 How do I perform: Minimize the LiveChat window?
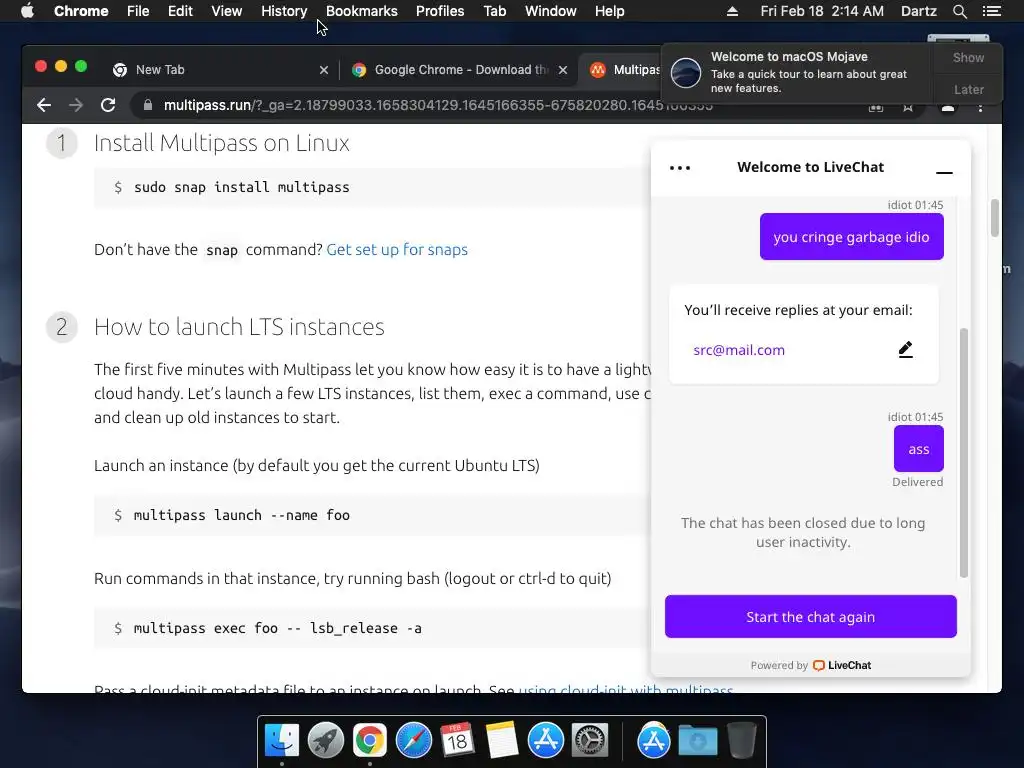coord(944,172)
